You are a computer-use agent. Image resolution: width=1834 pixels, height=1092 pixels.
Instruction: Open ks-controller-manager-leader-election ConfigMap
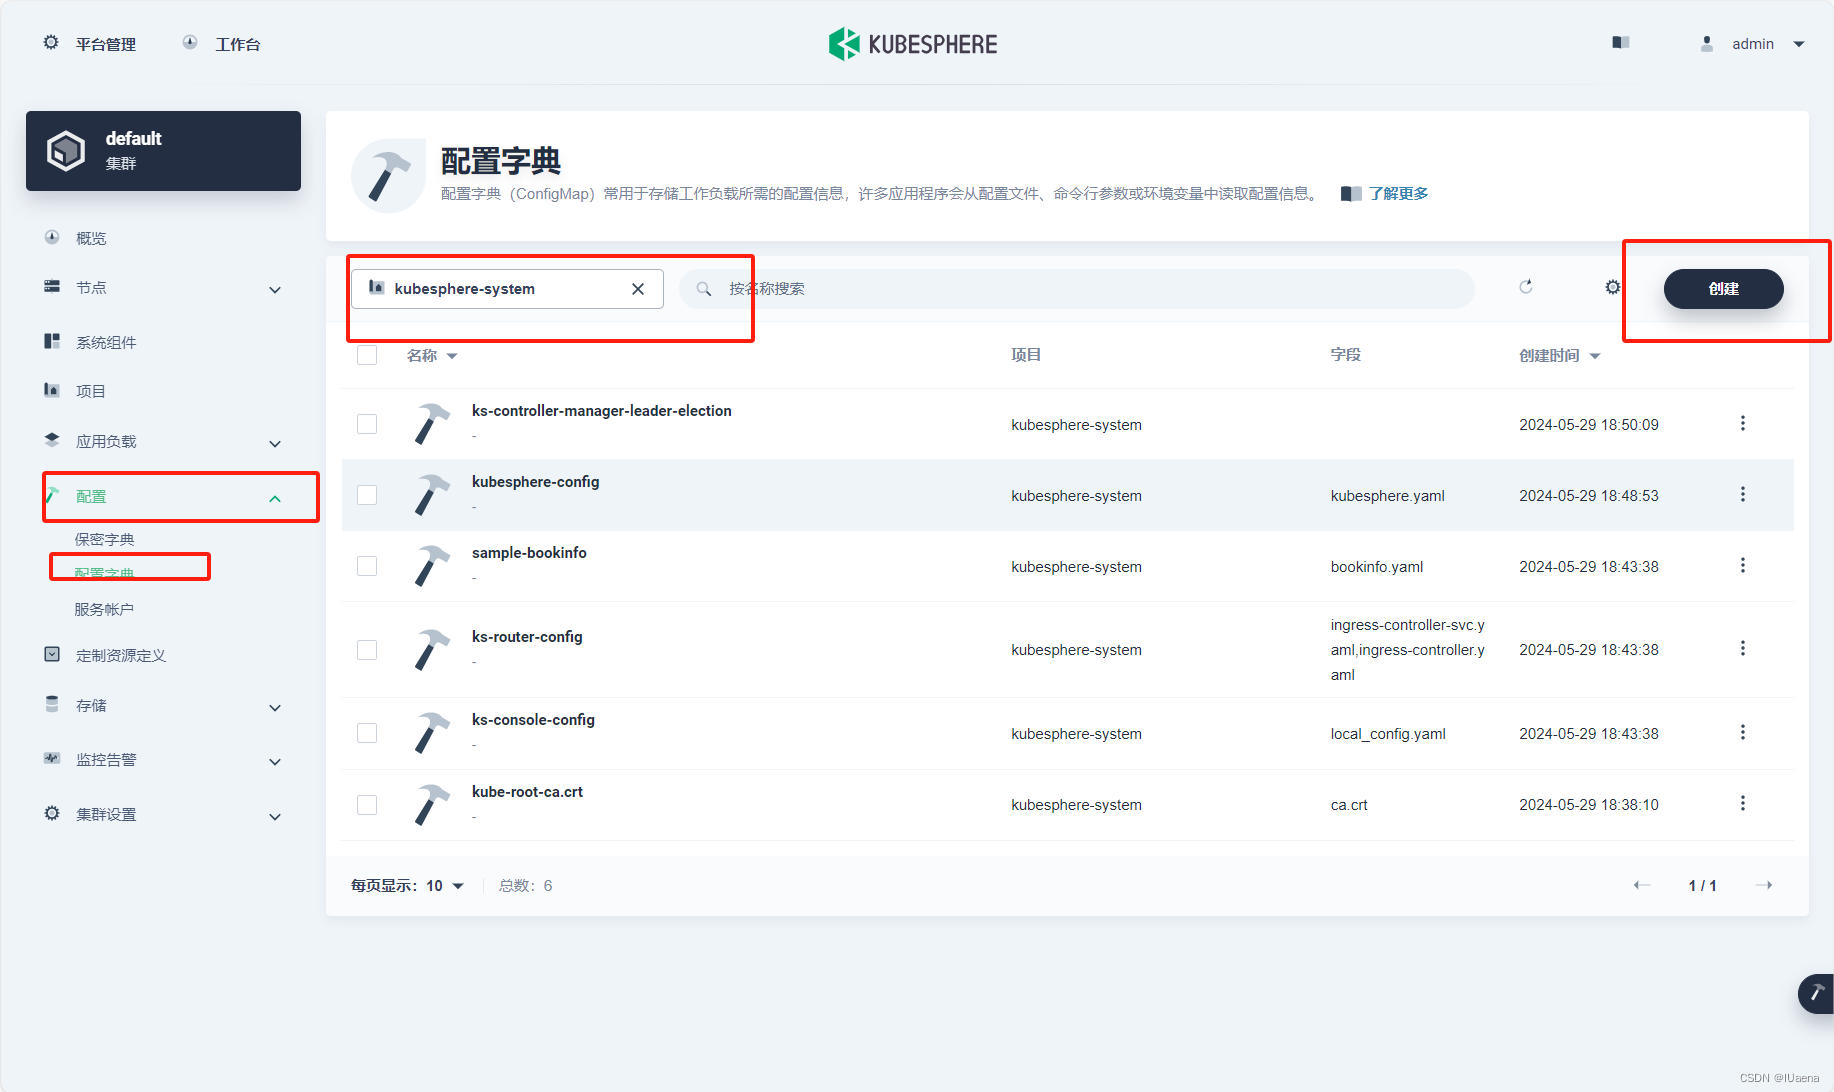(x=602, y=411)
